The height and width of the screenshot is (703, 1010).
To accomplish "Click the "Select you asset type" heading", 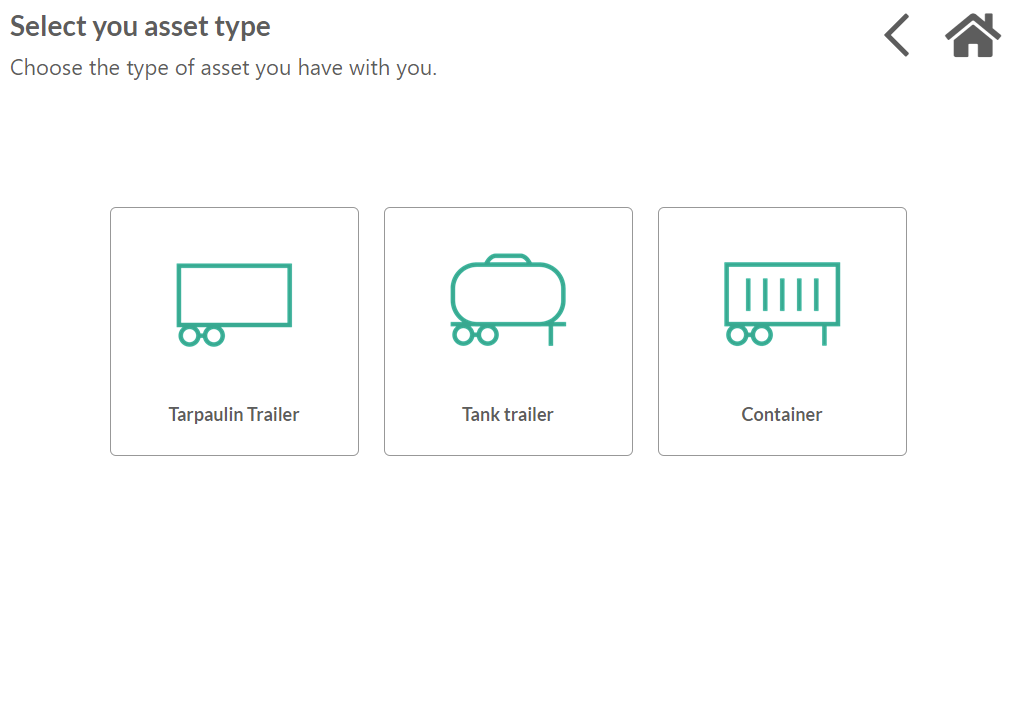I will 140,27.
